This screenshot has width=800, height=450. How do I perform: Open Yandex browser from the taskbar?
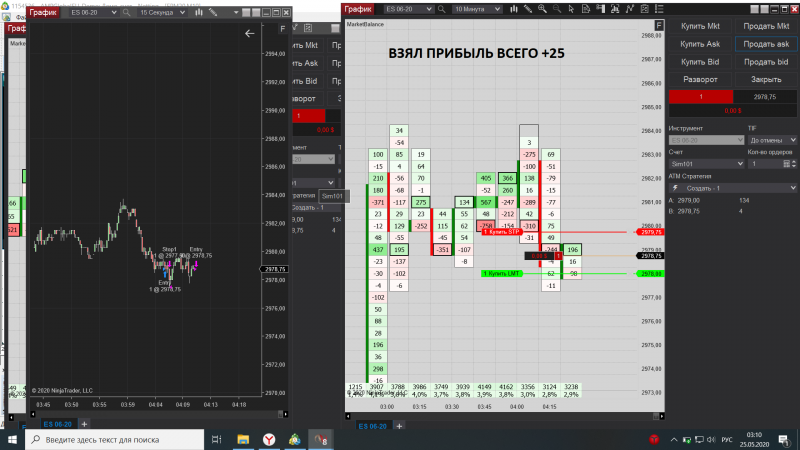269,439
